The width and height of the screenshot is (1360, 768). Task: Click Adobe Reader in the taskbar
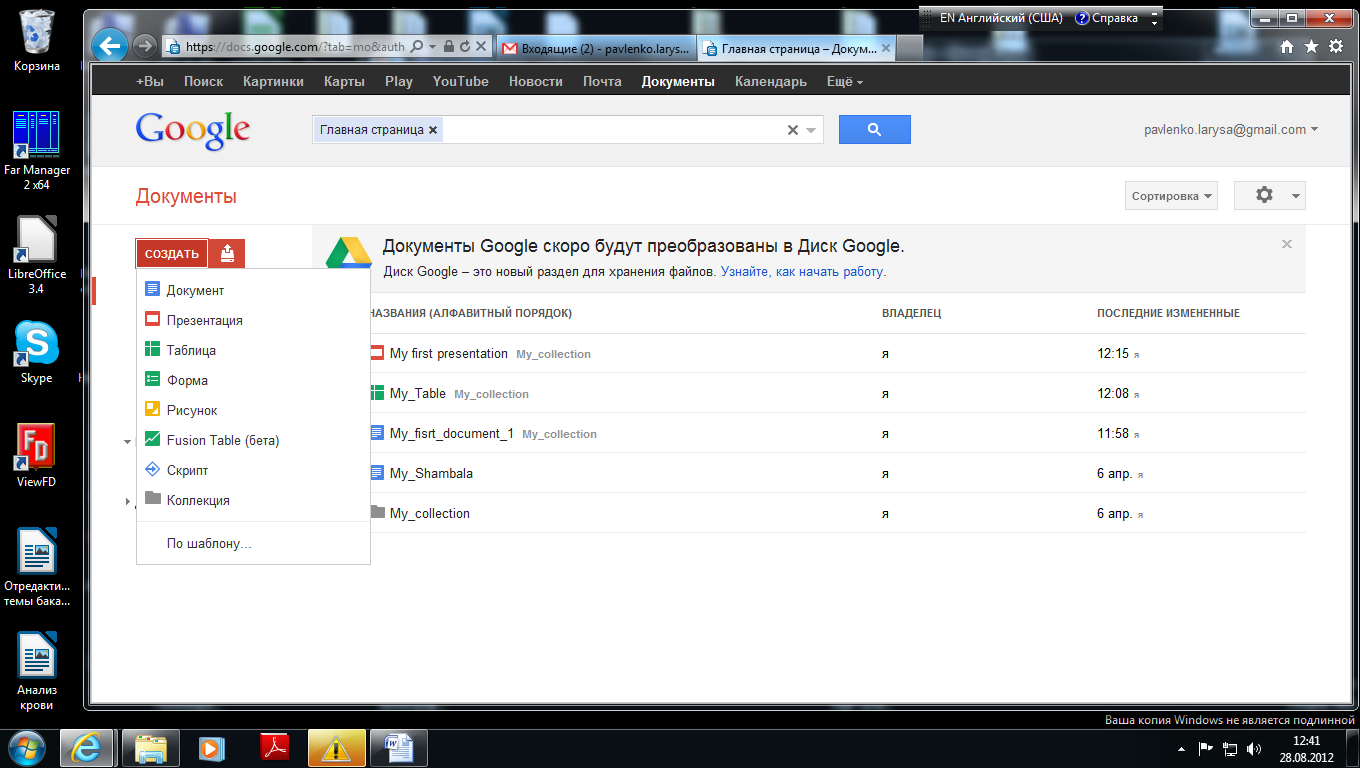[275, 747]
